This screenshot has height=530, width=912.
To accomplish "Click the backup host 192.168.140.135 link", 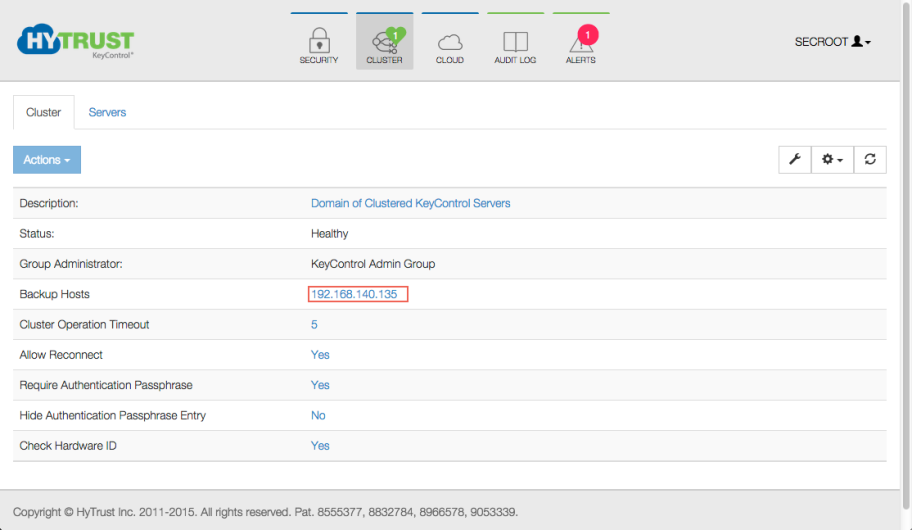I will (354, 294).
